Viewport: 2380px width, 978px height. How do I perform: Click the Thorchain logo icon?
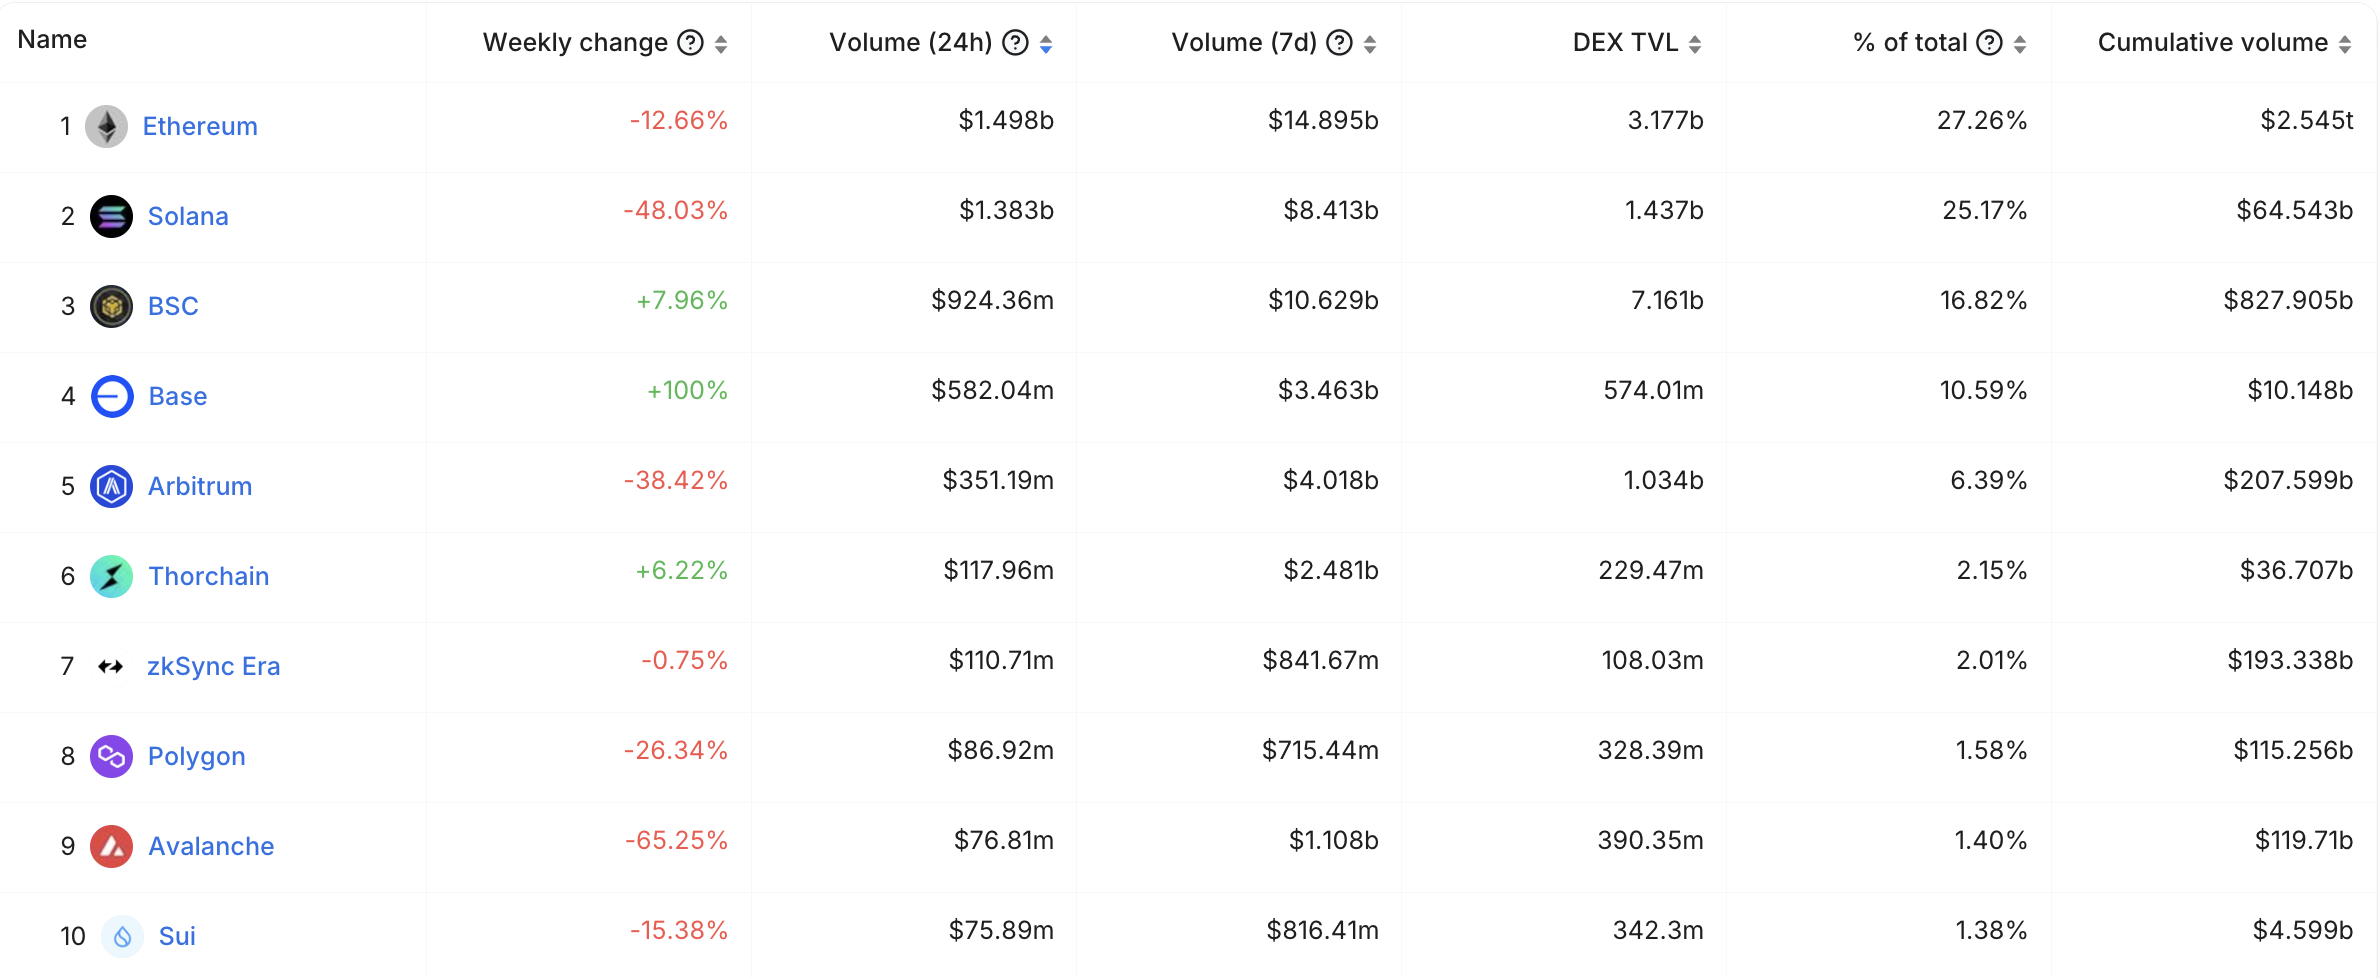point(111,576)
